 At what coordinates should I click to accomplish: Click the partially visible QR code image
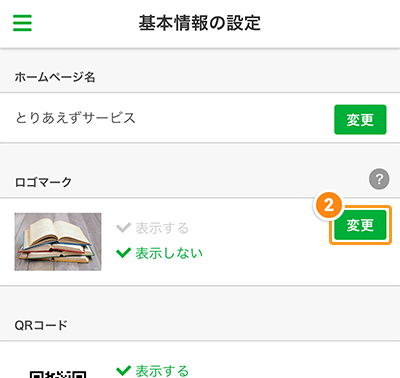click(58, 374)
